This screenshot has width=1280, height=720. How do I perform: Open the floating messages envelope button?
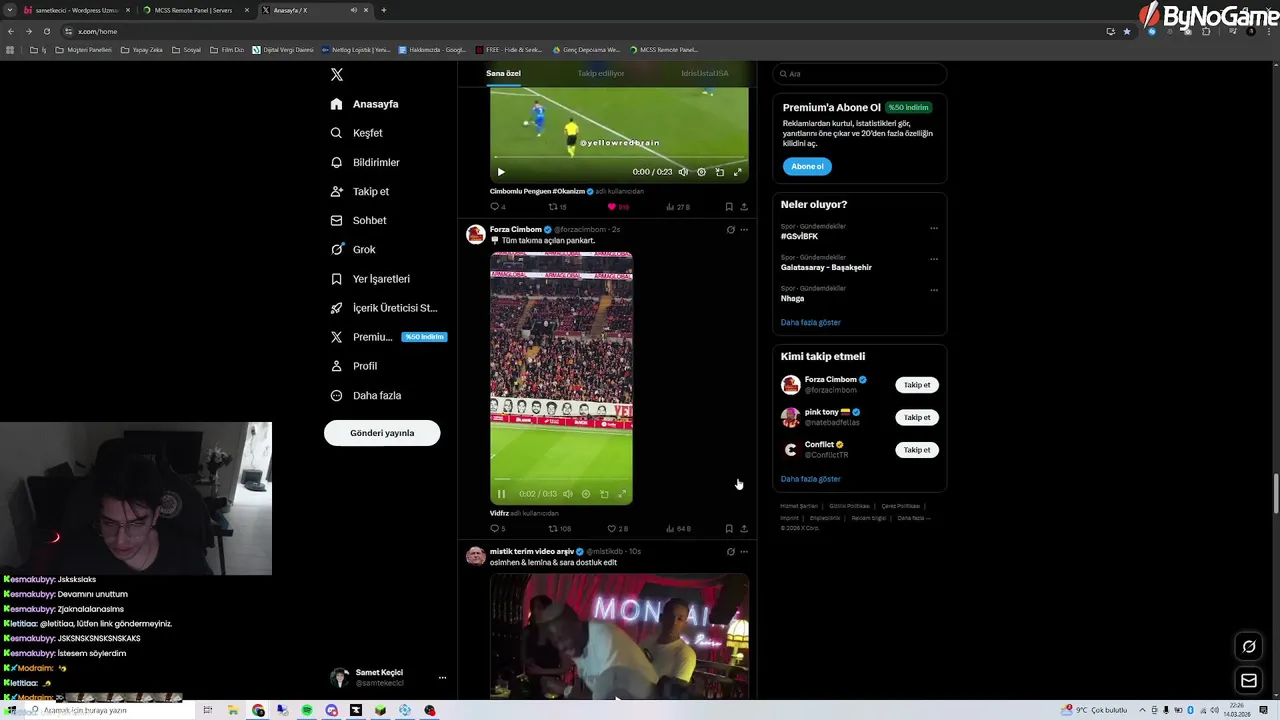[x=1249, y=681]
